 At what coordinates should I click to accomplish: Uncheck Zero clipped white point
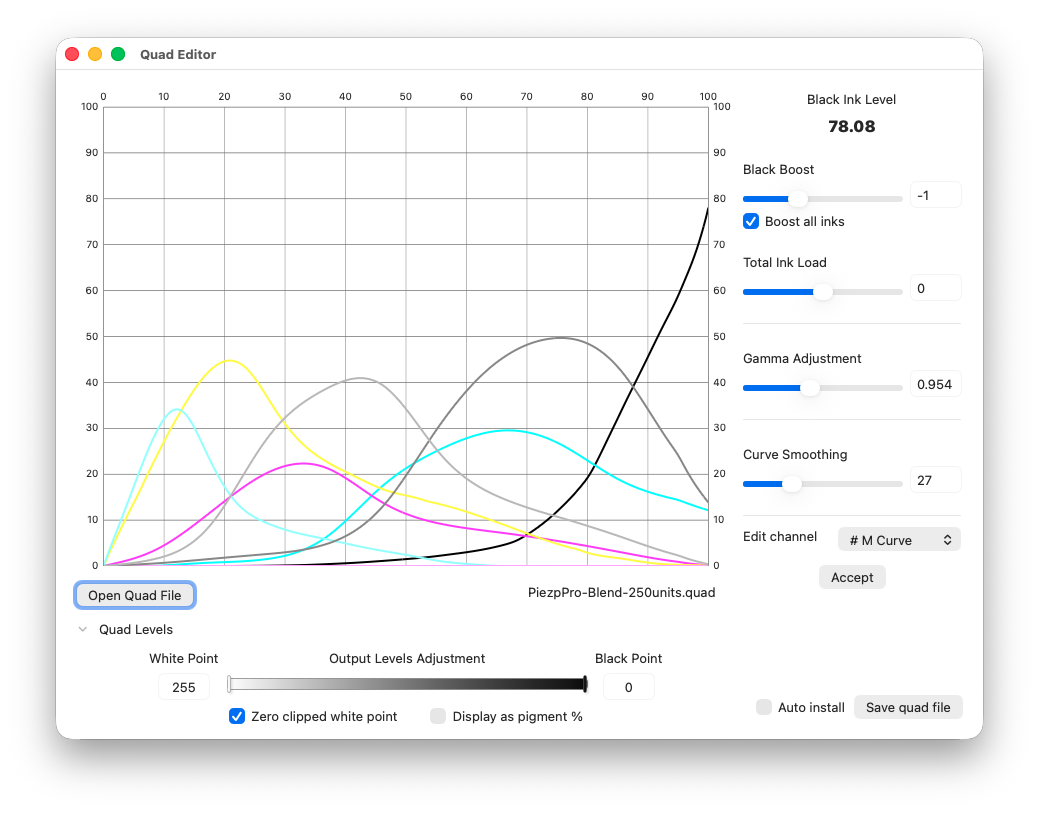[237, 716]
